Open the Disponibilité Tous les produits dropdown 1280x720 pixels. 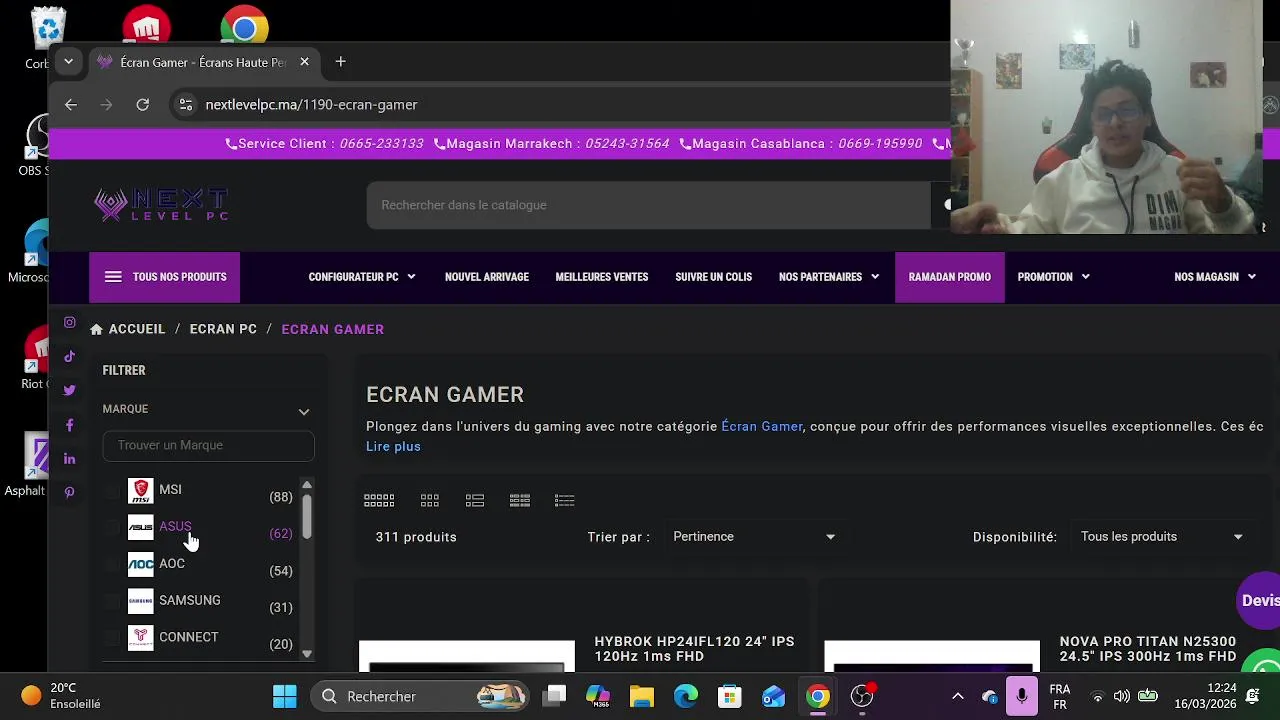coord(1162,537)
